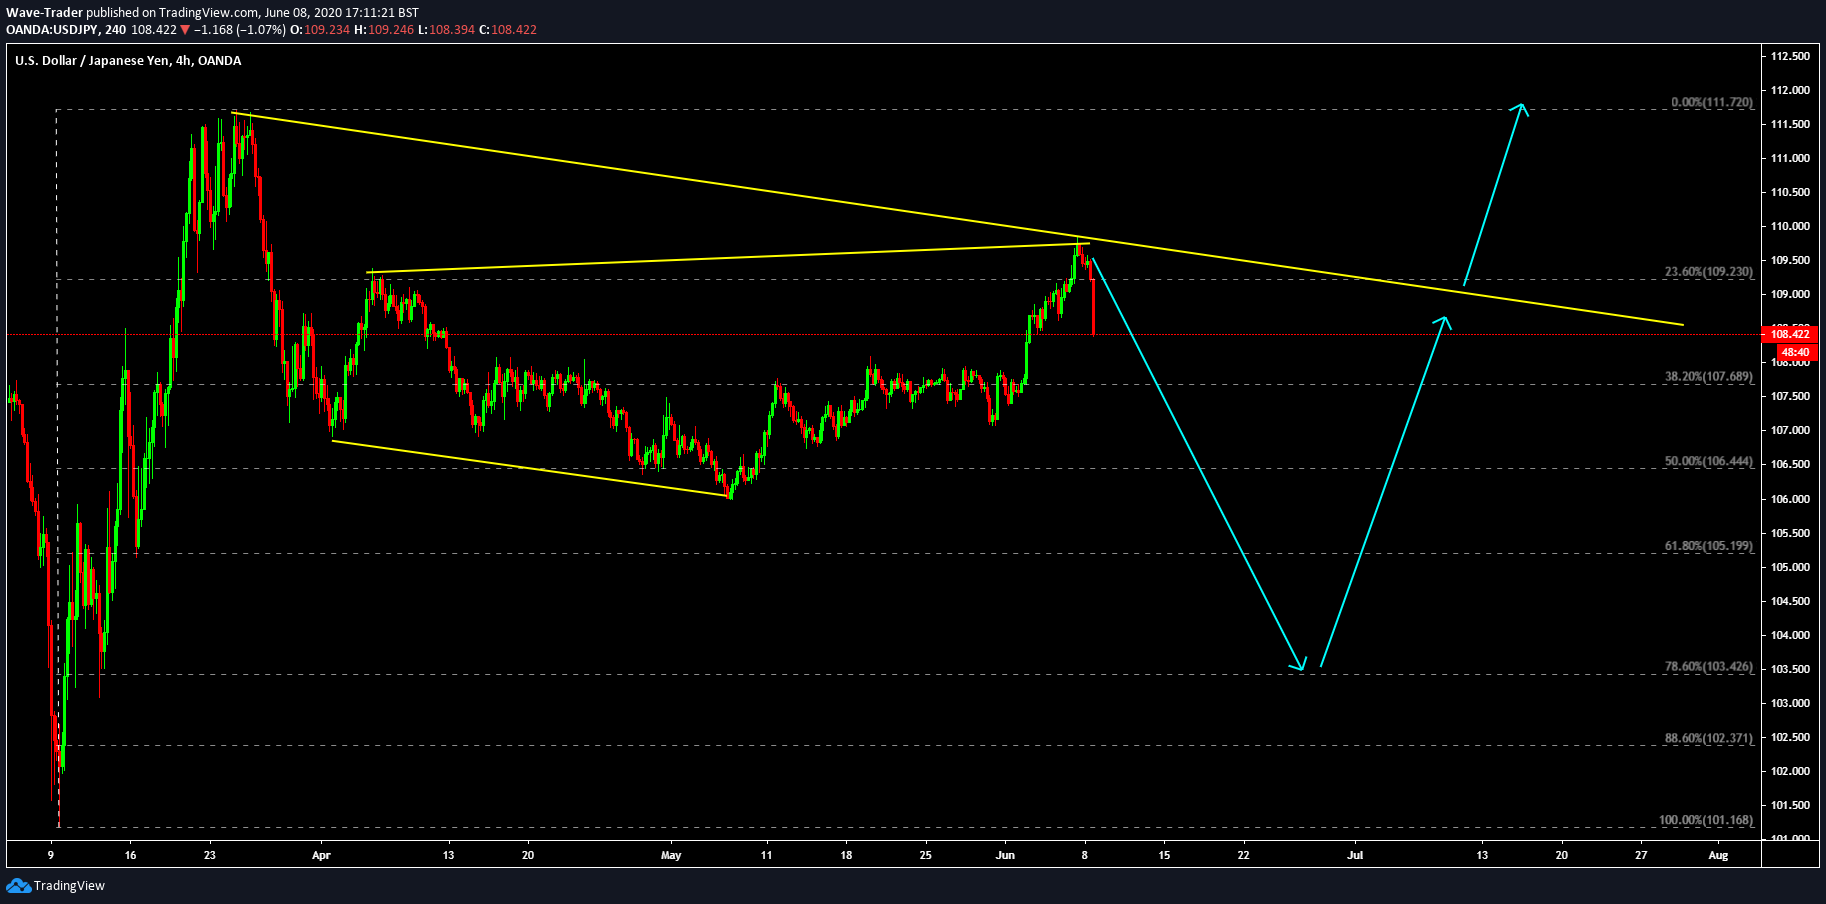Click the 112.500 price axis label
Image resolution: width=1826 pixels, height=904 pixels.
click(x=1790, y=56)
